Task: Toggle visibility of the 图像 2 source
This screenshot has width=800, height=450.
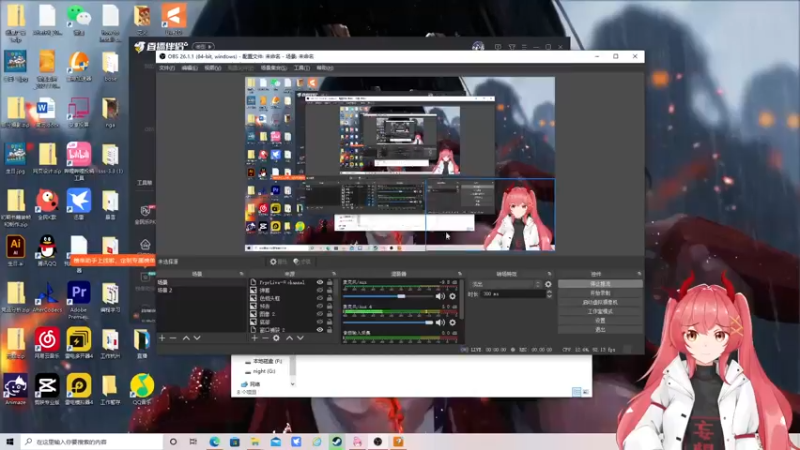Action: [320, 314]
